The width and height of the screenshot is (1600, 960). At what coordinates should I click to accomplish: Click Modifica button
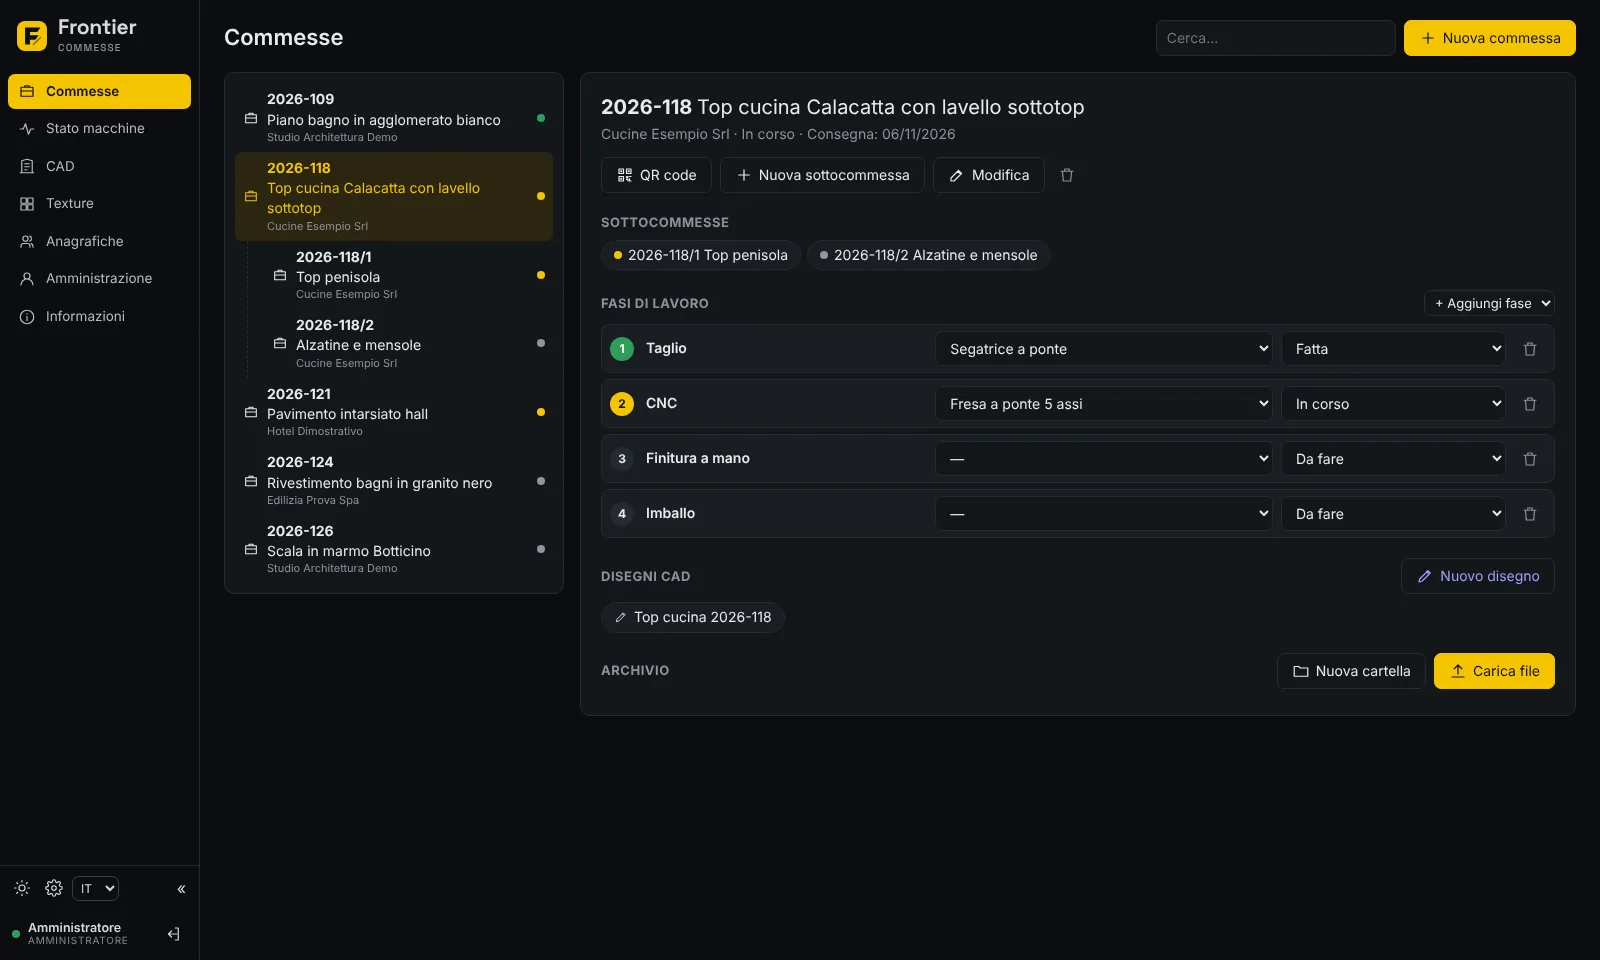coord(988,175)
